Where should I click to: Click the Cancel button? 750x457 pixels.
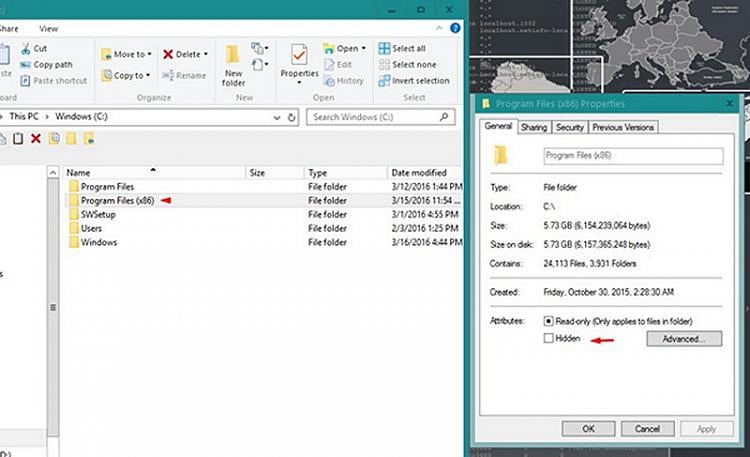[x=647, y=429]
